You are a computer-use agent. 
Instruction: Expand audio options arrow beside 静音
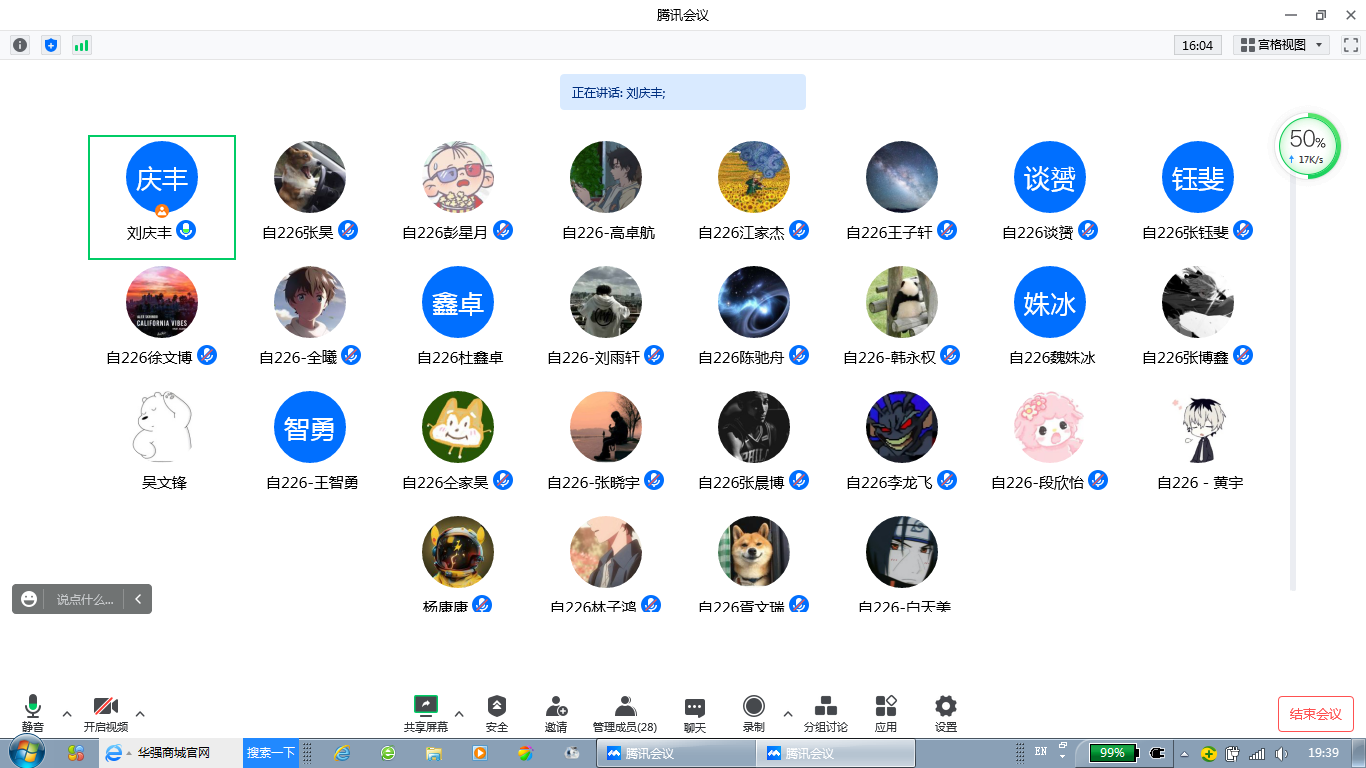(67, 714)
